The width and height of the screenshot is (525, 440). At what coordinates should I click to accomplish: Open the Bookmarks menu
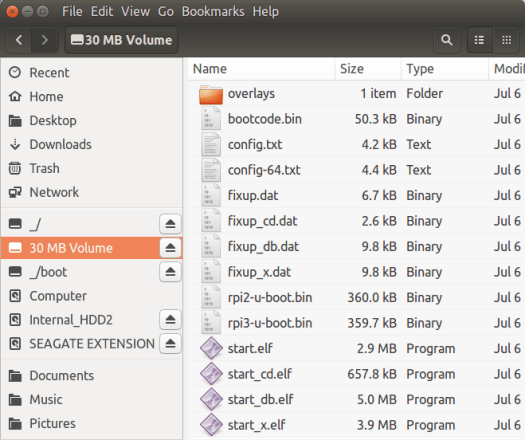213,12
